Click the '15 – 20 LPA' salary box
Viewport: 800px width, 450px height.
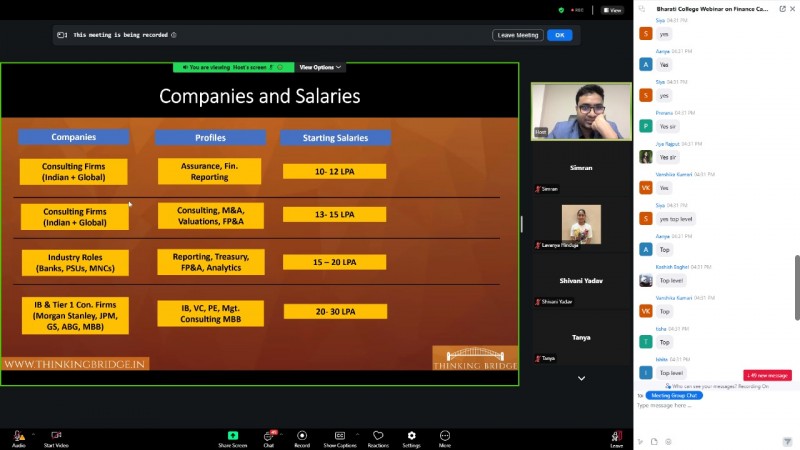334,262
